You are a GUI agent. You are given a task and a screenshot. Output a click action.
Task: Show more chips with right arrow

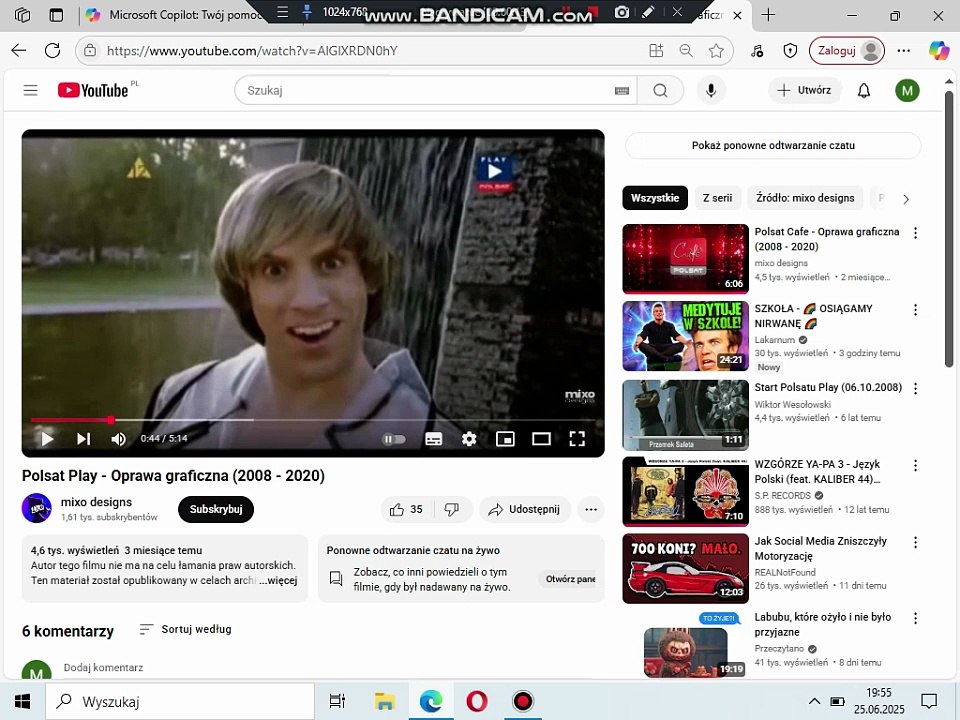click(906, 199)
